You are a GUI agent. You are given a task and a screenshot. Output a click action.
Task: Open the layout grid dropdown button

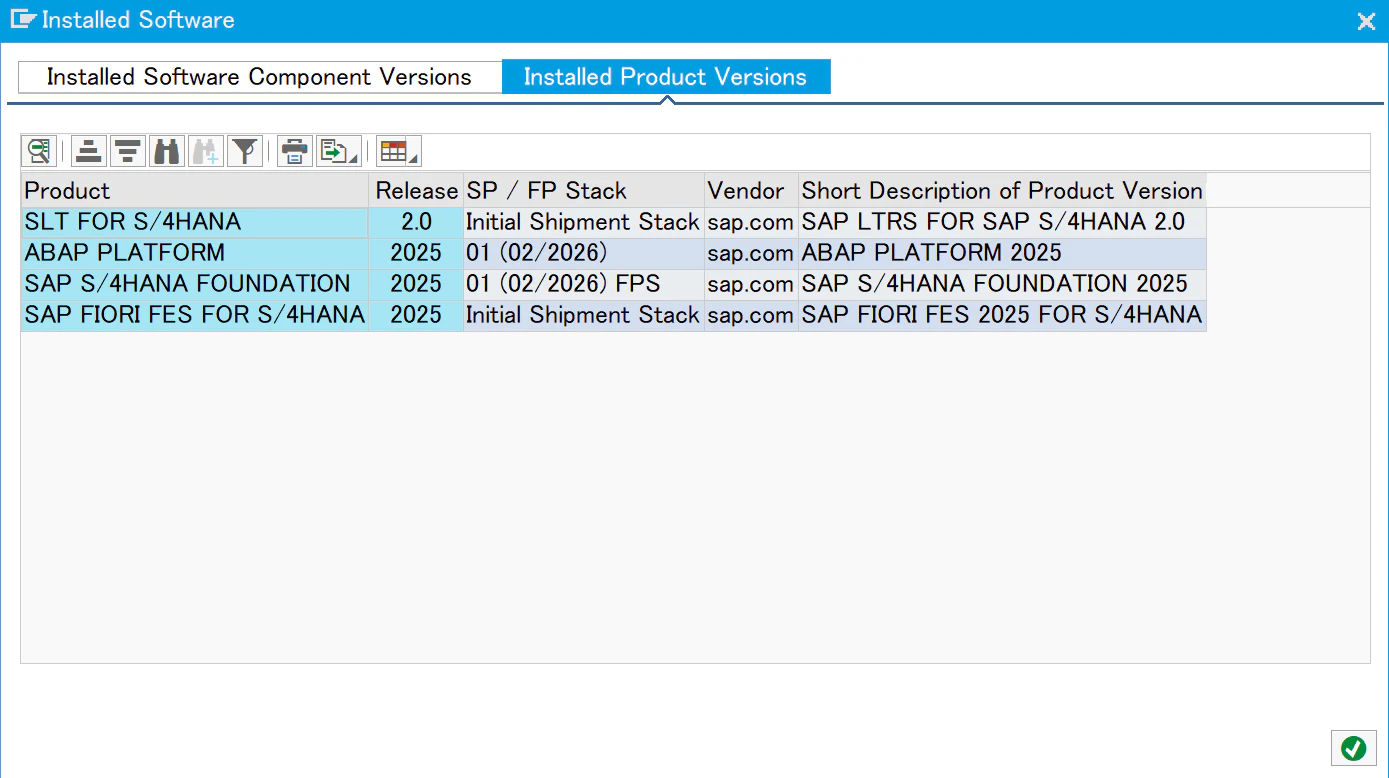(x=399, y=152)
